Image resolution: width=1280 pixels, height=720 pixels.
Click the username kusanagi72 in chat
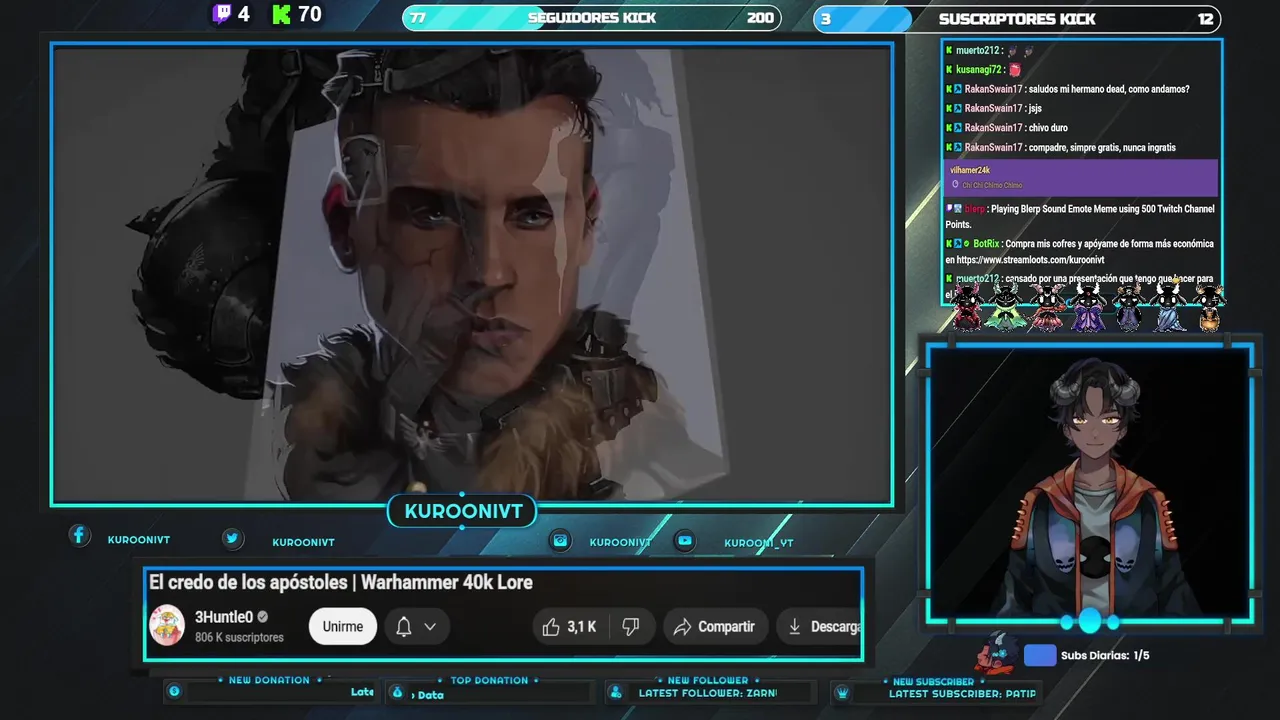coord(978,70)
